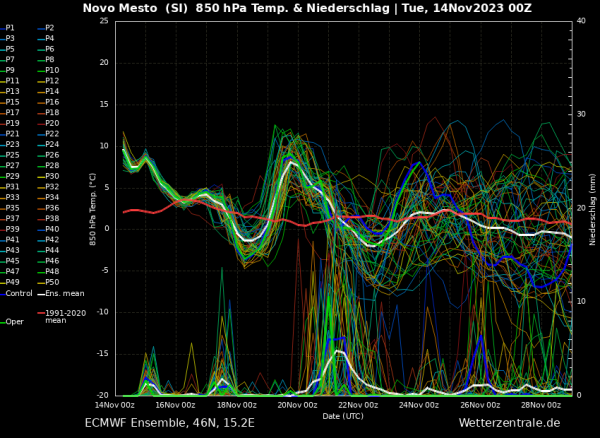Screen dimensions: 600x438
Task: Select legend entry P24
Action: point(48,144)
